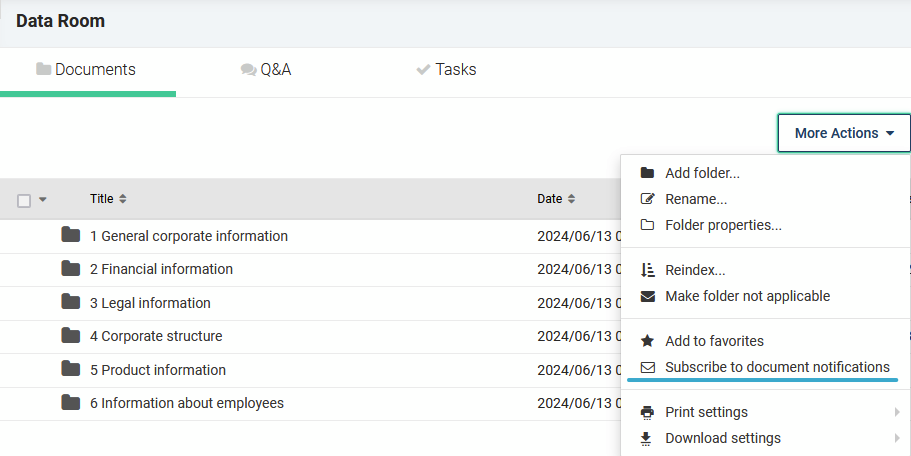Expand the Print settings submenu arrow
The image size is (911, 456).
(898, 412)
